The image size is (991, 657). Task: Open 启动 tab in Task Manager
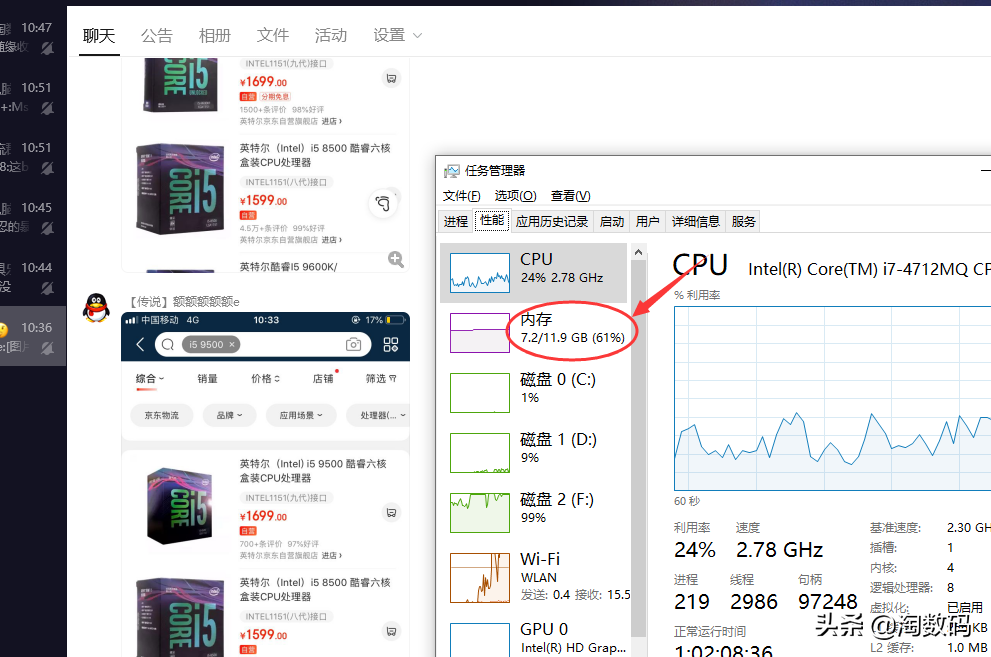coord(611,221)
